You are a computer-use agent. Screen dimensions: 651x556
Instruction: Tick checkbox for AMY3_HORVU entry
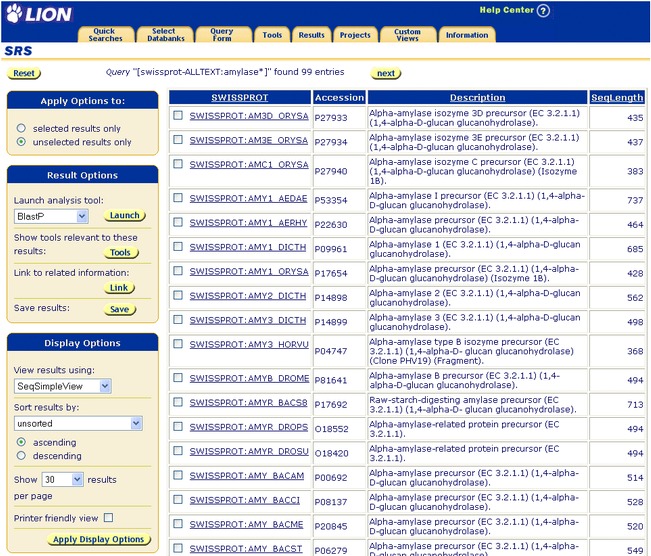tap(178, 343)
